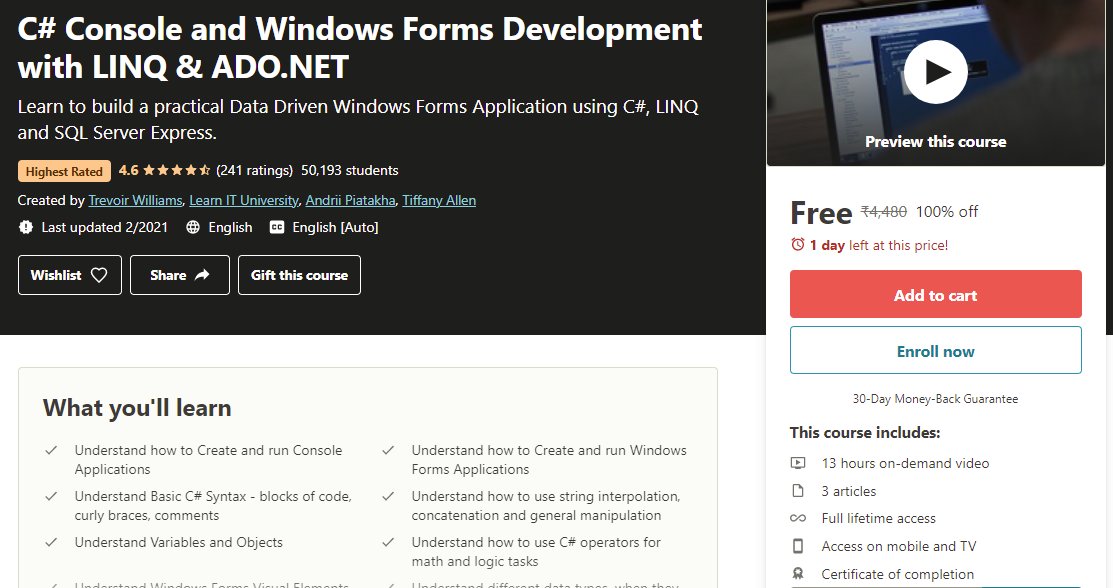Click the 3 articles text
Viewport: 1113px width, 588px height.
pos(849,491)
